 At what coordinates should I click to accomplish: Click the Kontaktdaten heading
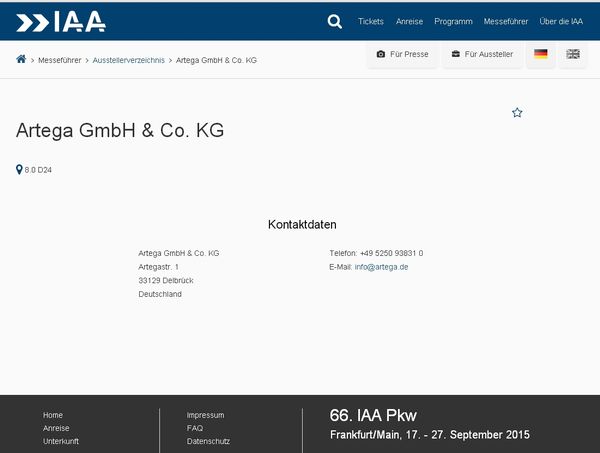pos(302,225)
